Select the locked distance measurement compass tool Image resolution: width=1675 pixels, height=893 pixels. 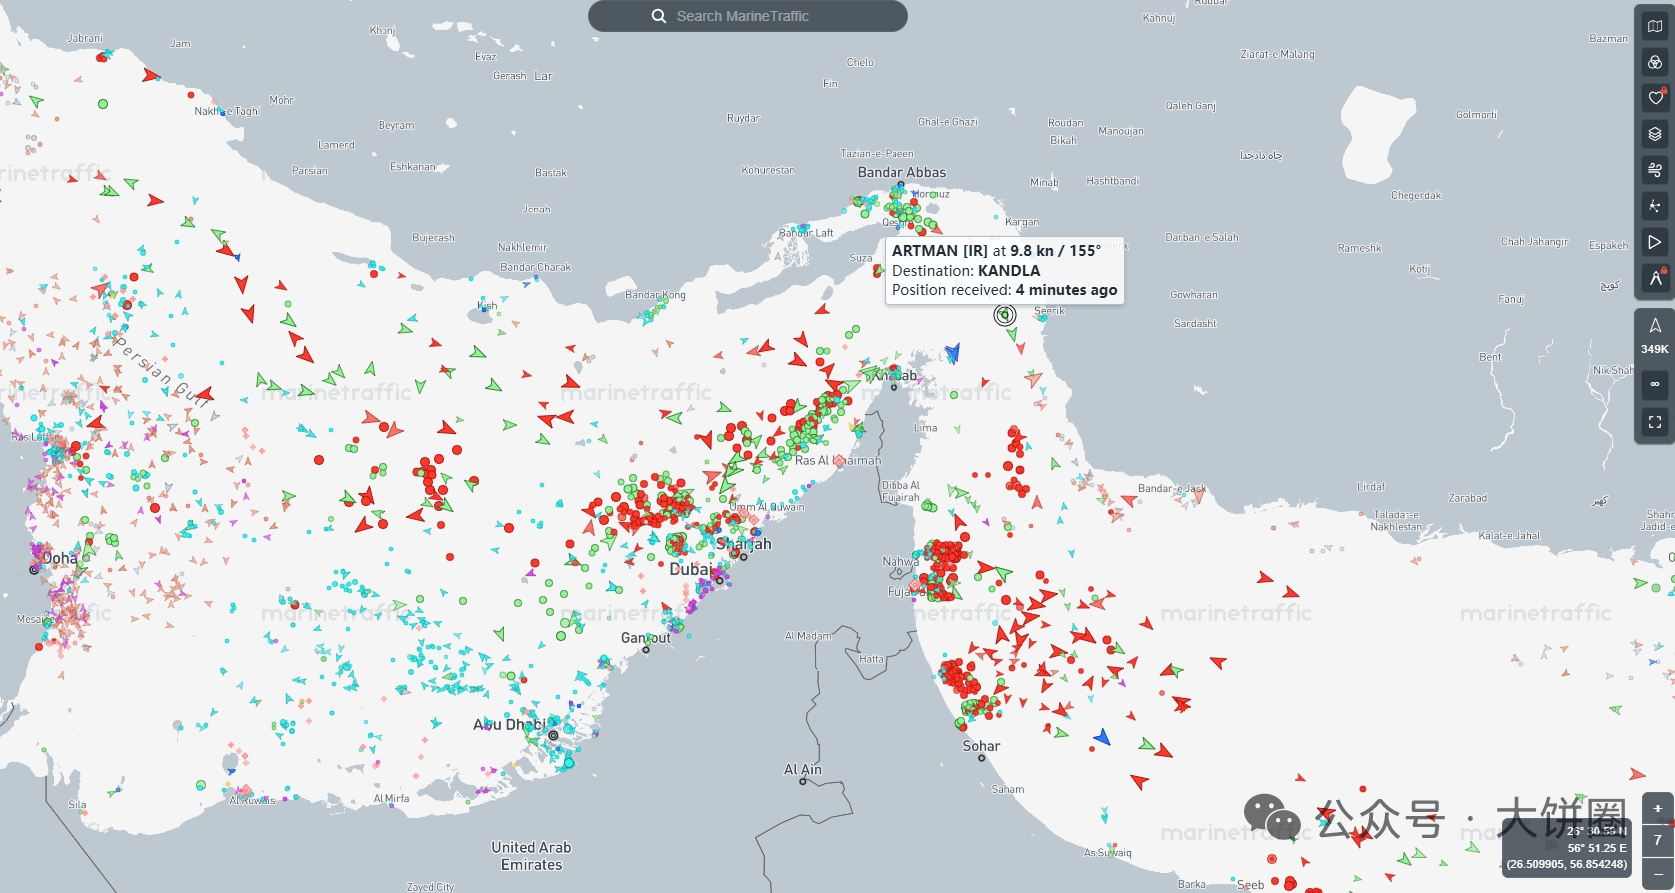(1655, 278)
